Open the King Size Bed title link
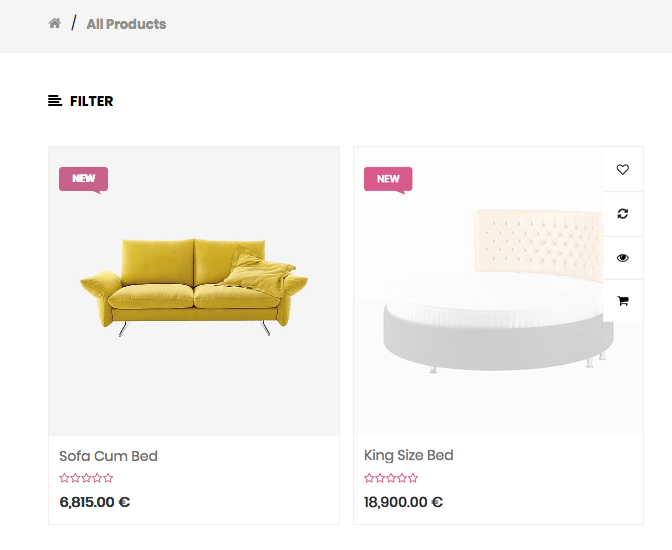Image resolution: width=672 pixels, height=550 pixels. tap(408, 455)
